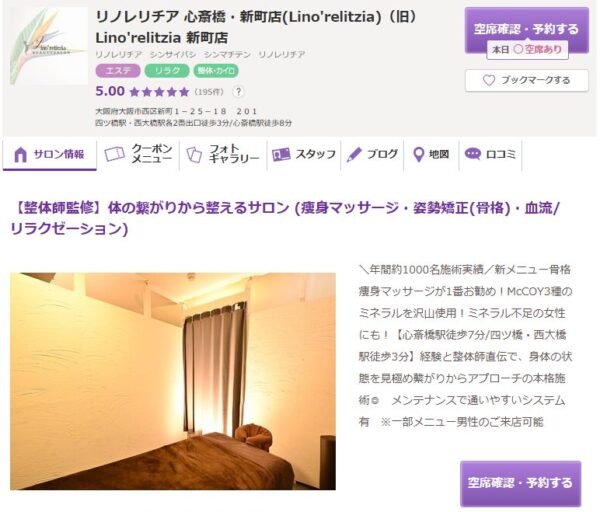This screenshot has height=512, width=600.
Task: Click the heart icon on the bookmark button
Action: [489, 80]
